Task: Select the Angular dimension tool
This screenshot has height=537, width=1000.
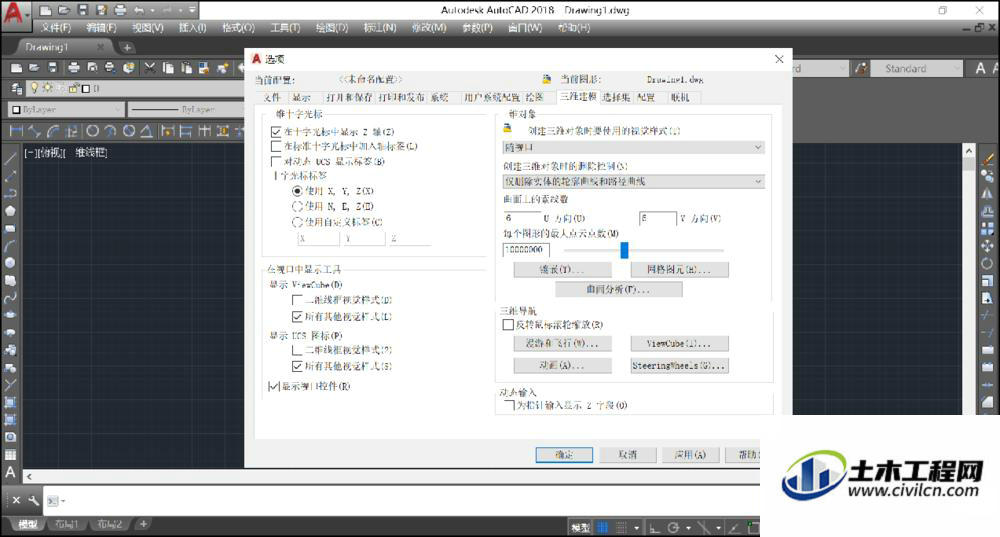Action: 146,131
